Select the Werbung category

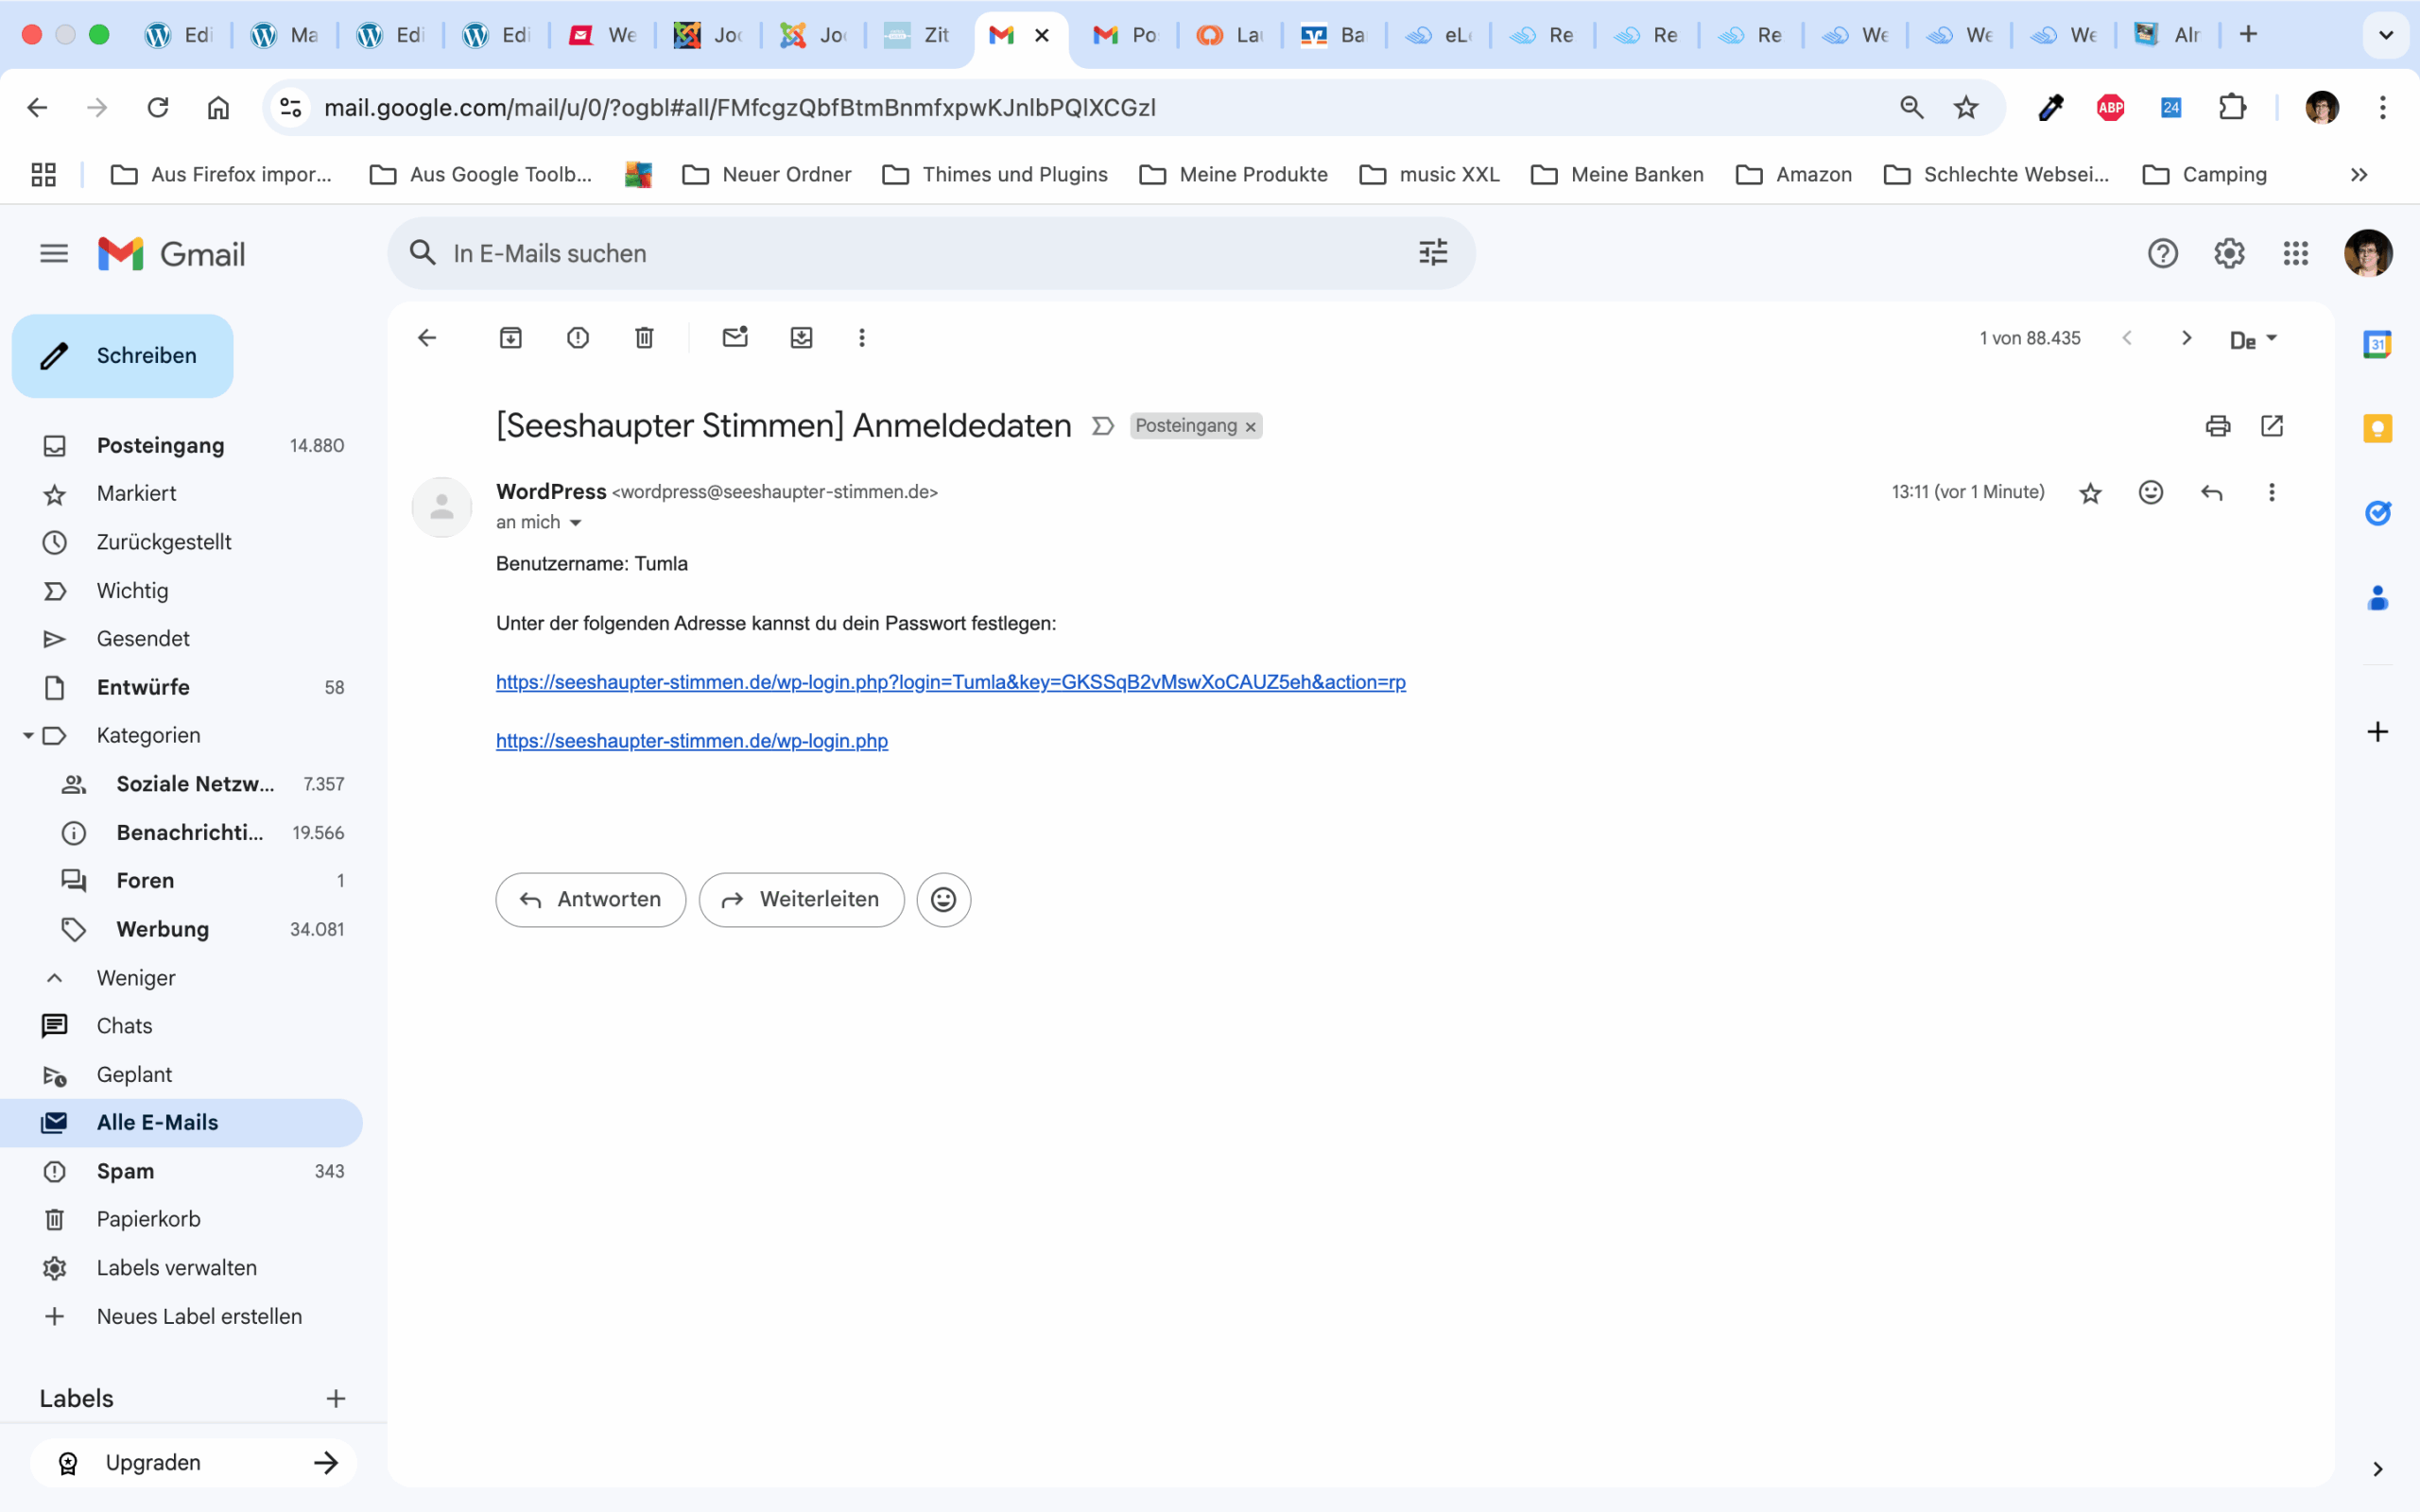tap(181, 929)
